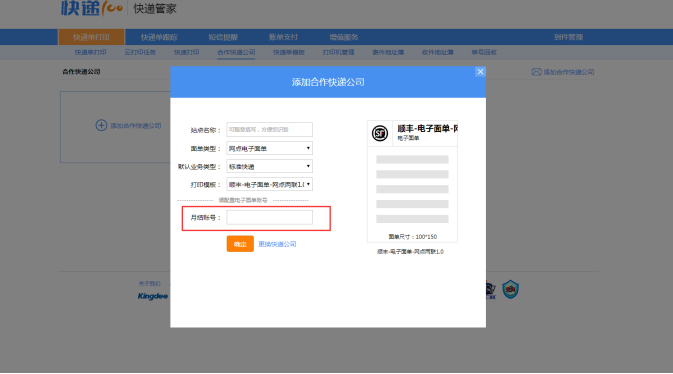Viewport: 673px width, 374px height.
Task: Open the 快递单打印 submenu item
Action: click(x=91, y=52)
